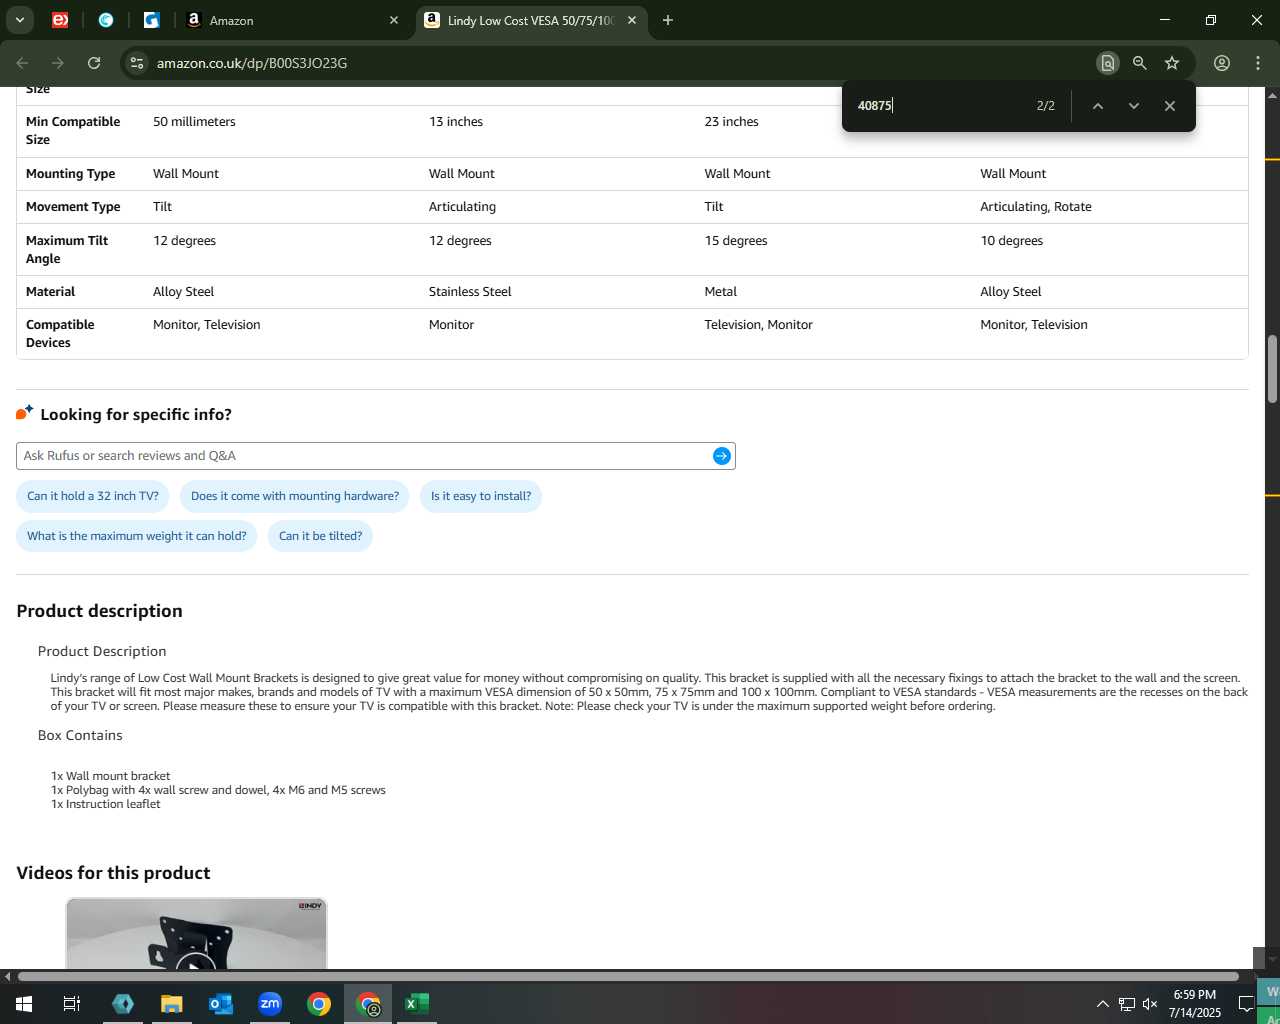
Task: Switch to the third pinned tab
Action: pos(151,20)
